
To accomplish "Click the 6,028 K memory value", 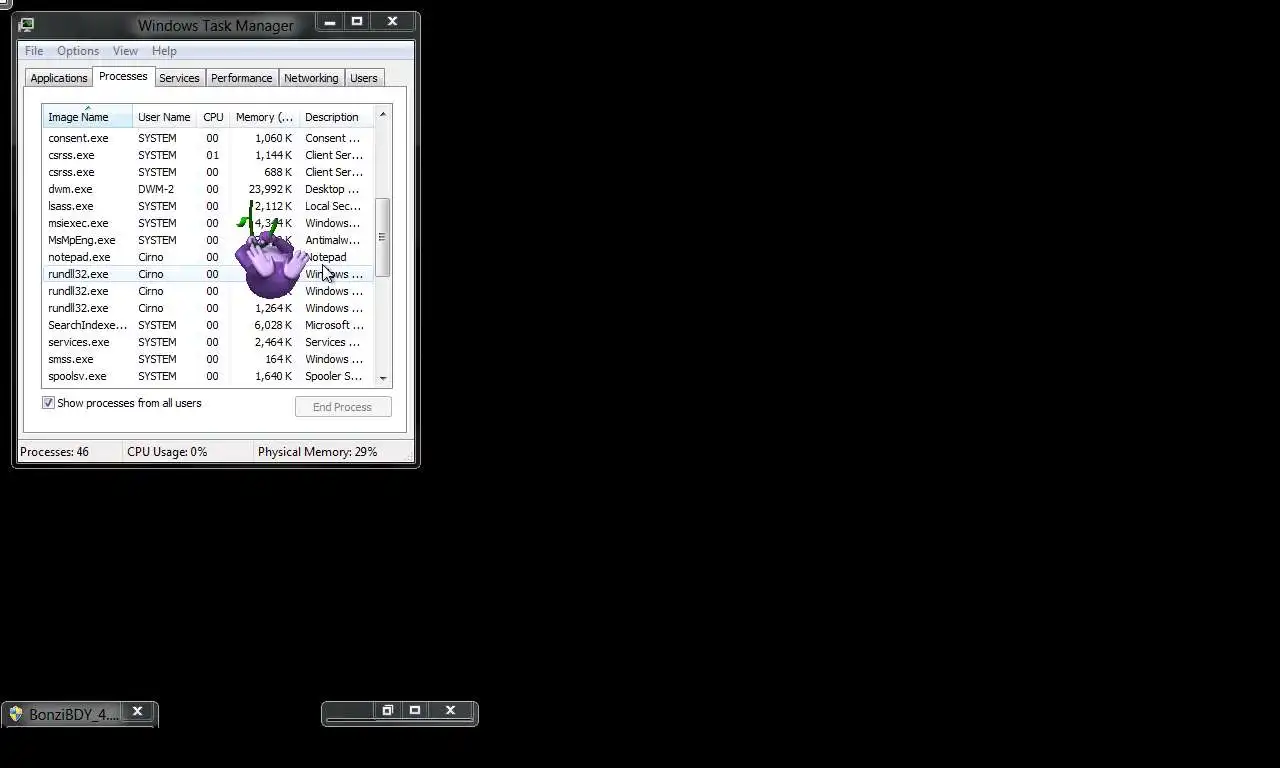I will coord(273,325).
